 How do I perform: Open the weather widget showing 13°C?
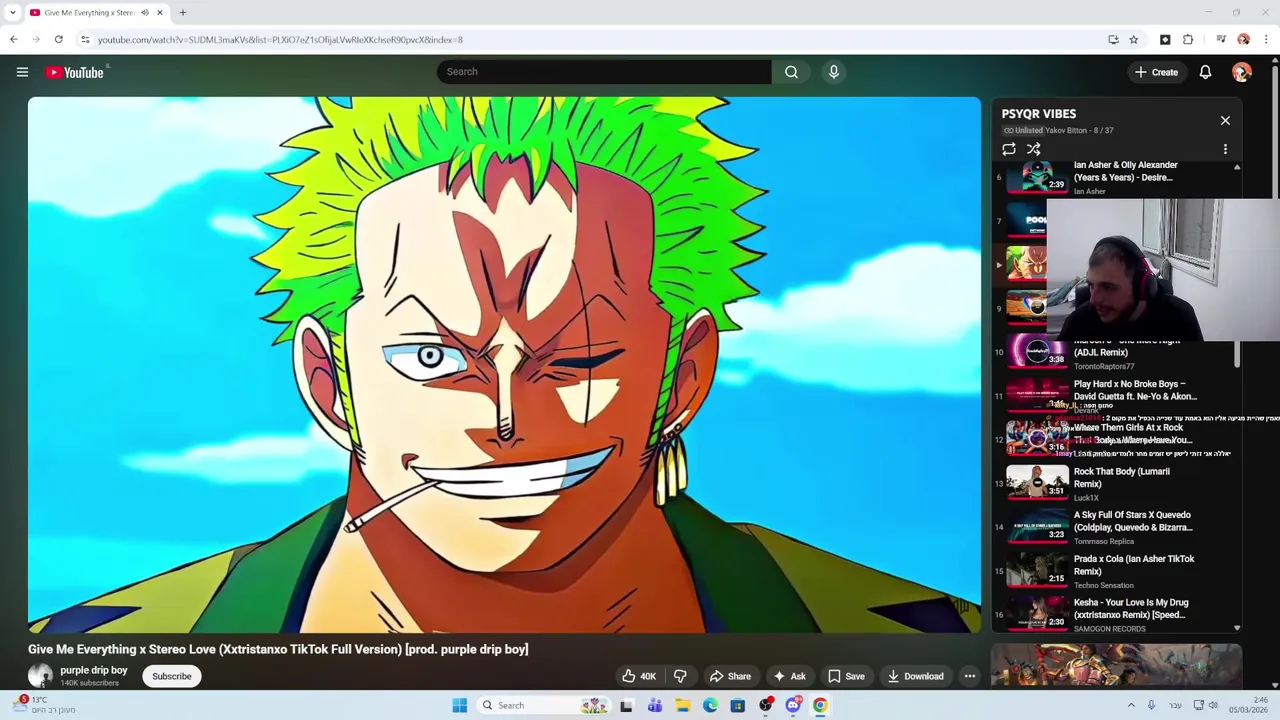45,705
